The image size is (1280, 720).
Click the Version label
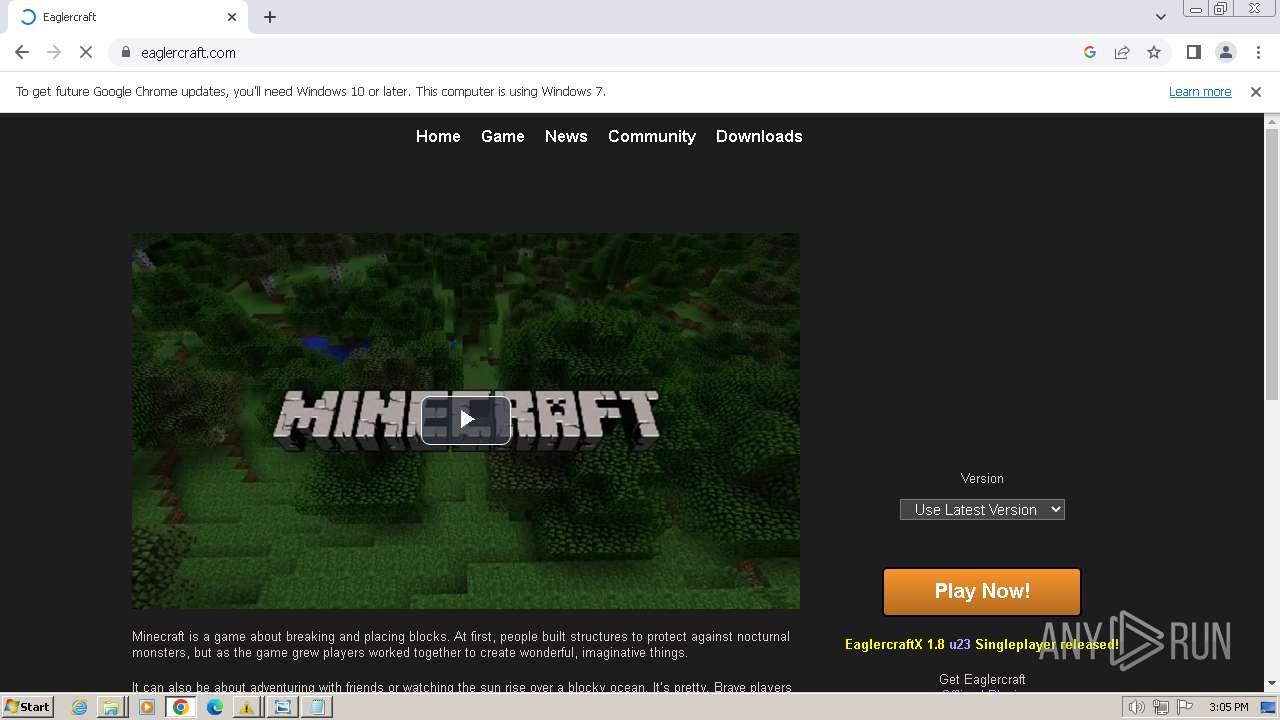(x=982, y=478)
